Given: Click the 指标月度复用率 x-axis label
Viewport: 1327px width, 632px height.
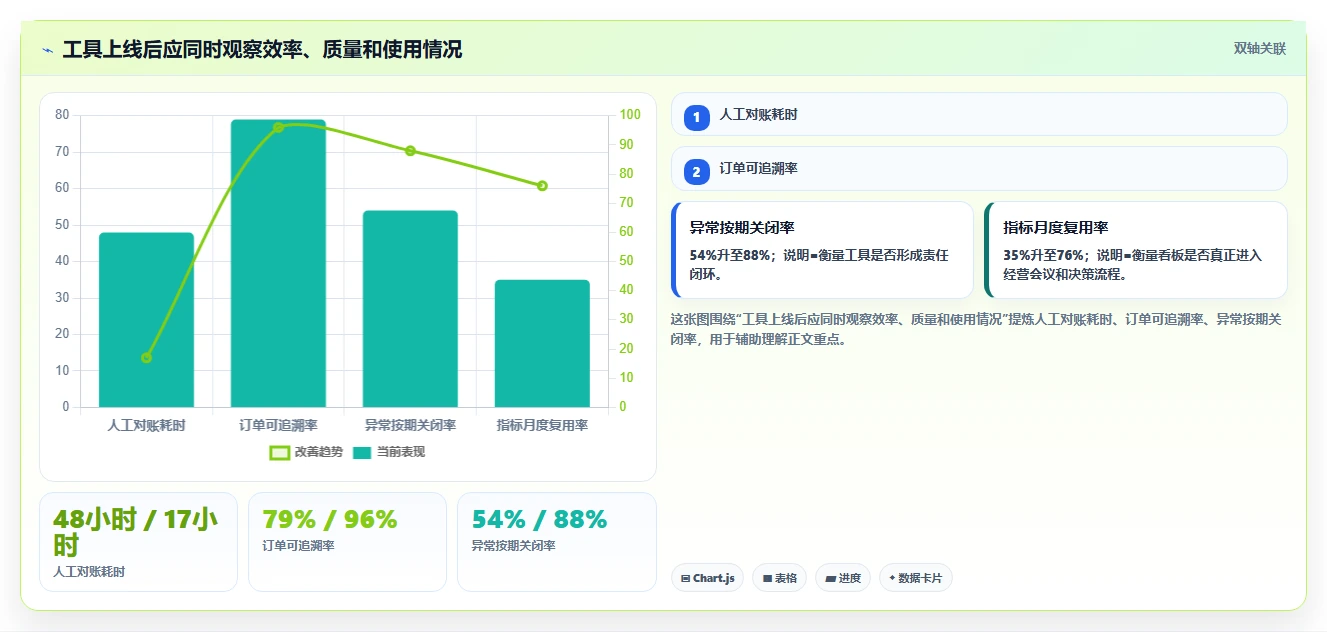Looking at the screenshot, I should click(542, 425).
